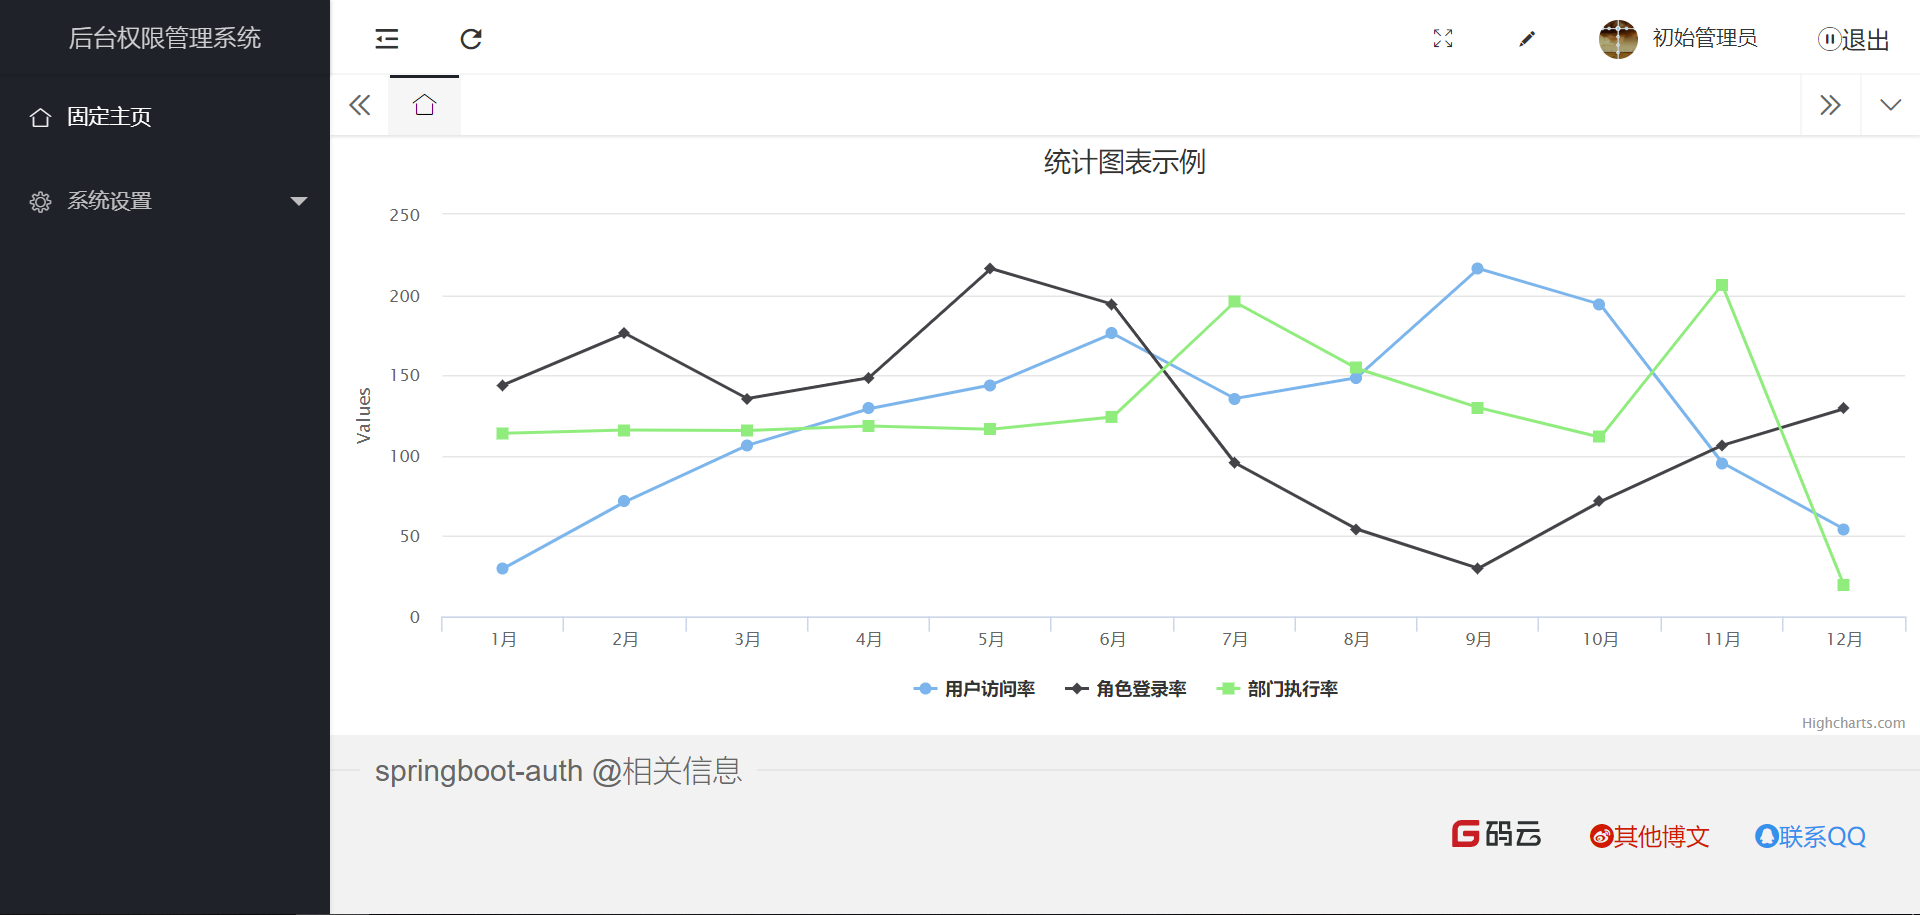The image size is (1920, 915).
Task: Click the 退出 logout button
Action: coord(1853,39)
